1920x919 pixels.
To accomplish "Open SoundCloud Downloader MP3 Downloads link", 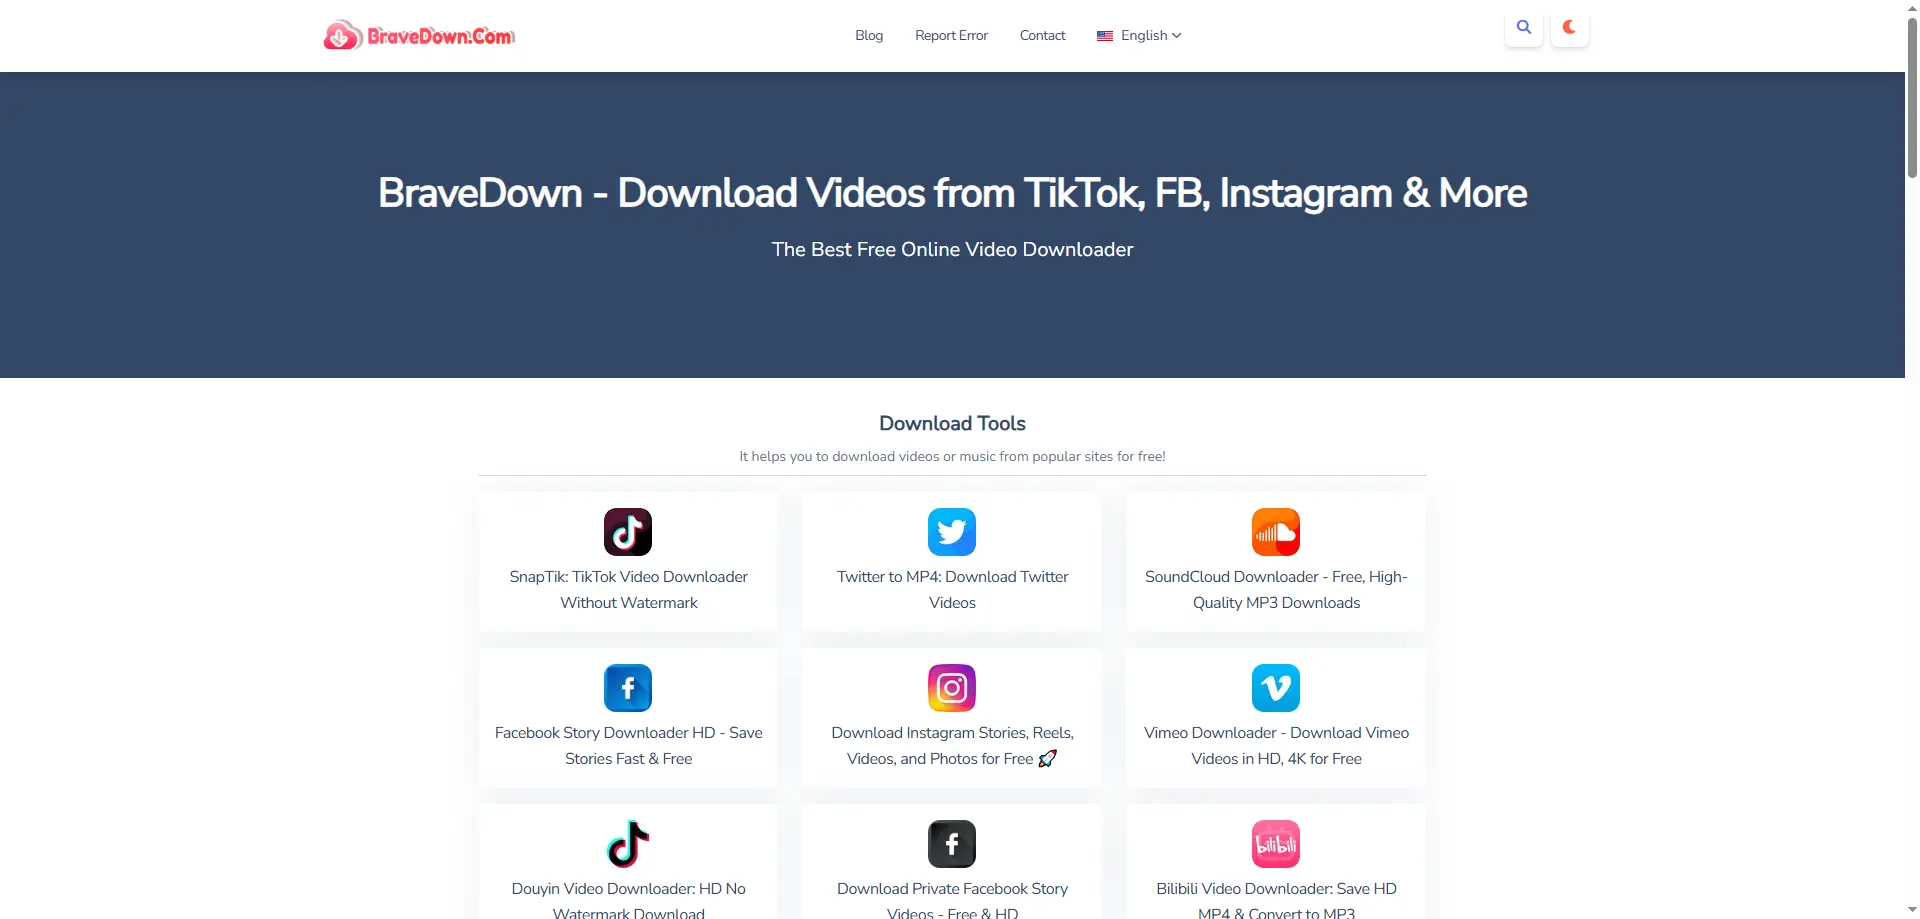I will 1276,590.
